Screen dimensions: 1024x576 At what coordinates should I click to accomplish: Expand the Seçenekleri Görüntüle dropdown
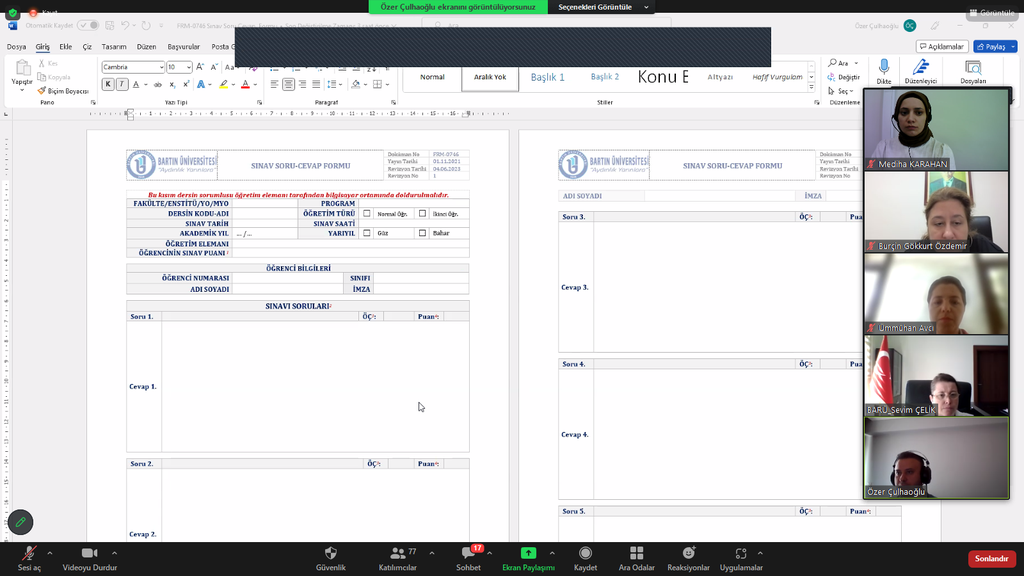click(646, 7)
